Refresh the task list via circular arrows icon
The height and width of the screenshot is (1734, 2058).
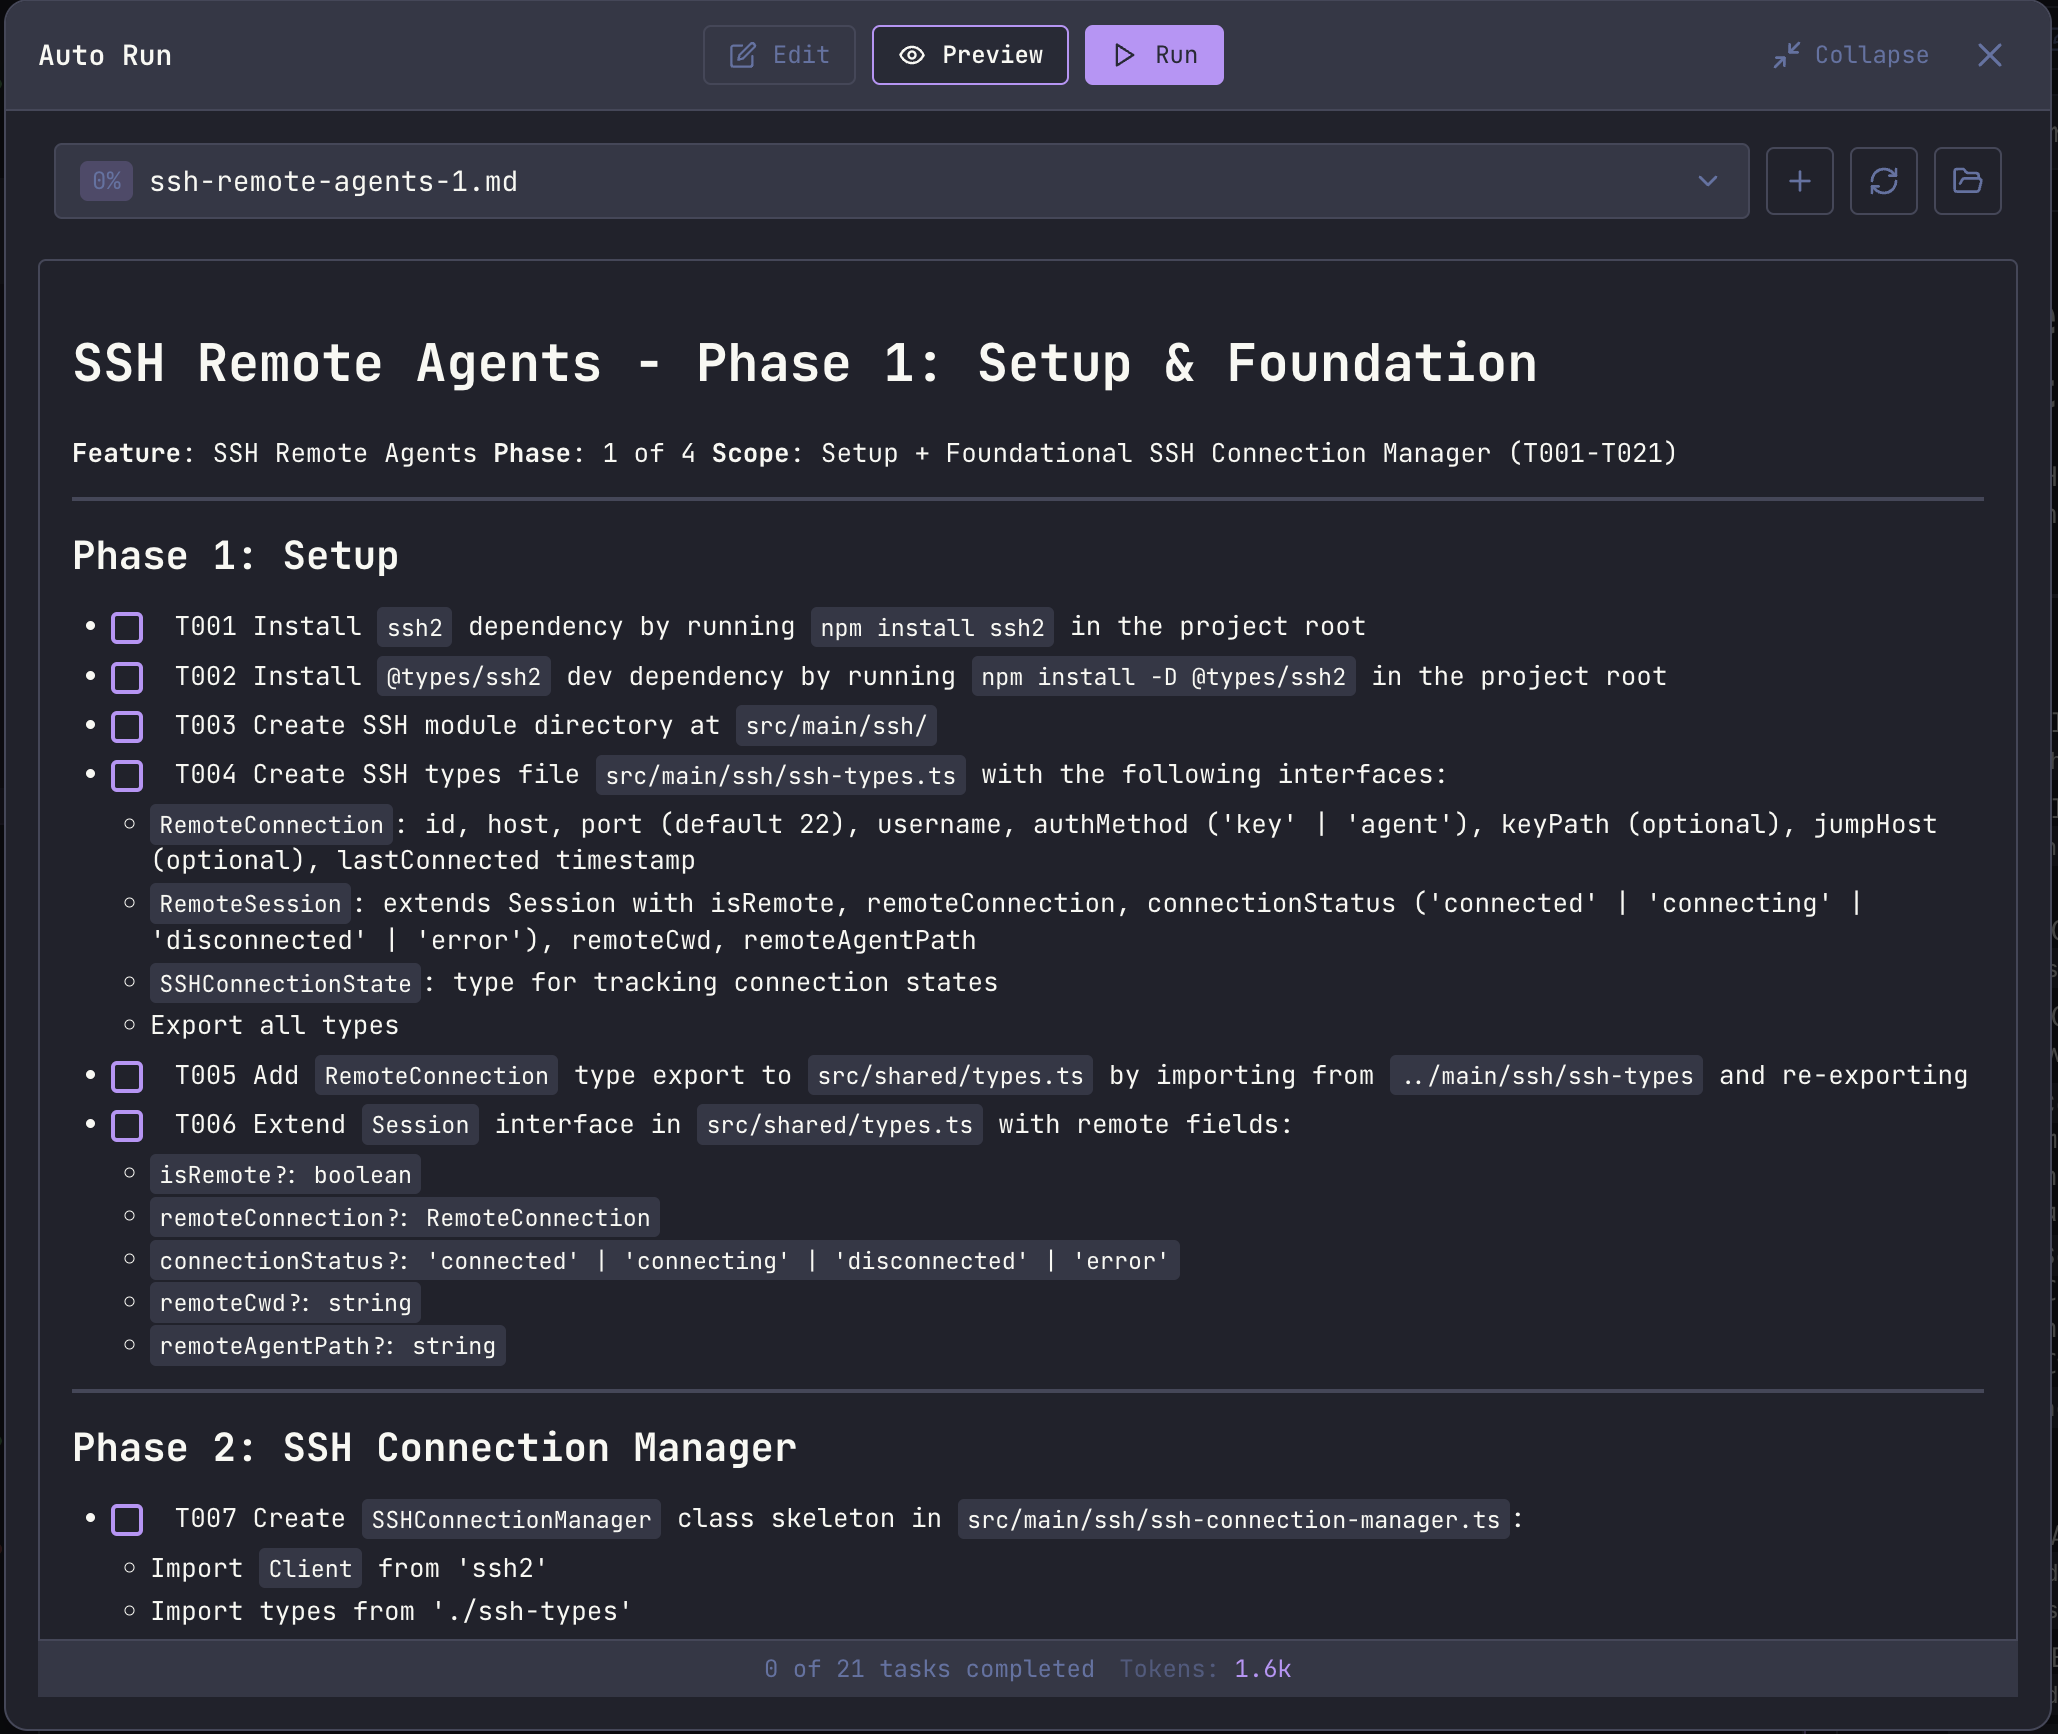(x=1883, y=181)
